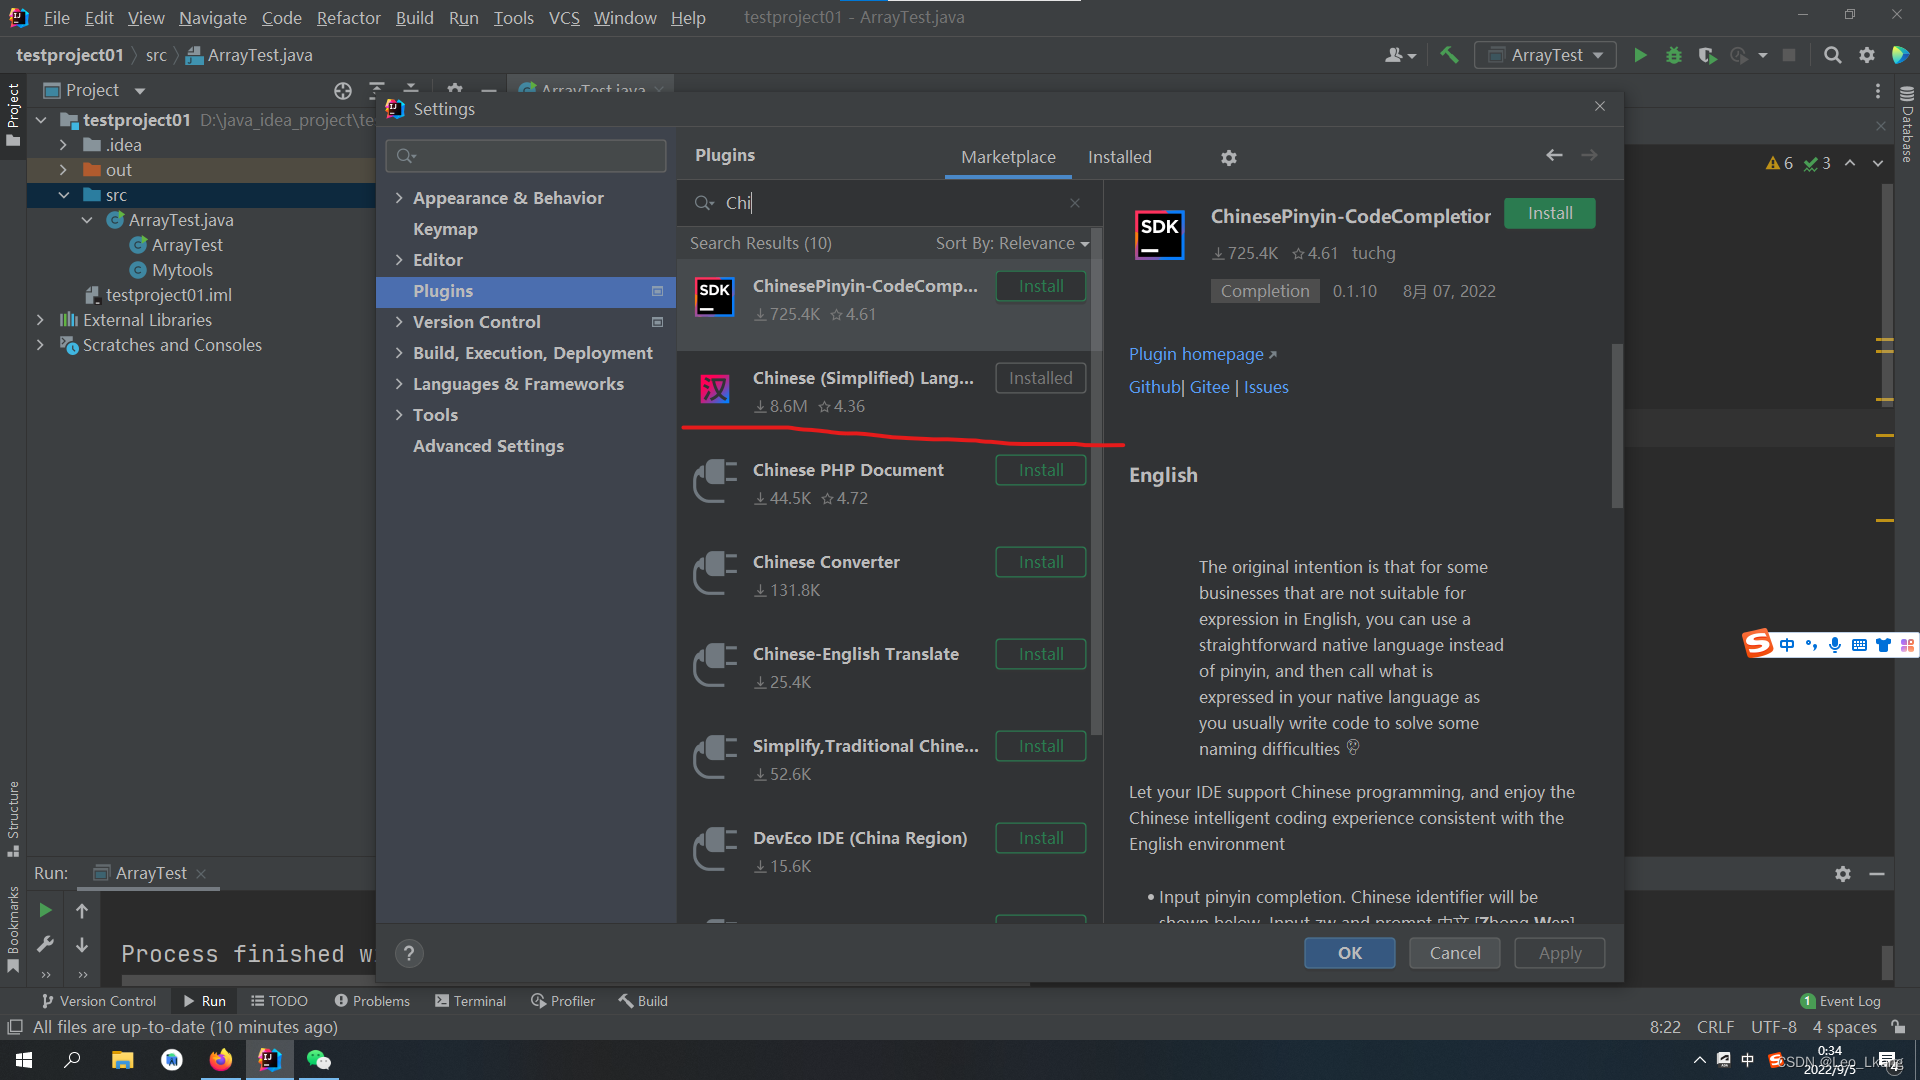
Task: Click the up arrow in Run panel
Action: click(82, 910)
